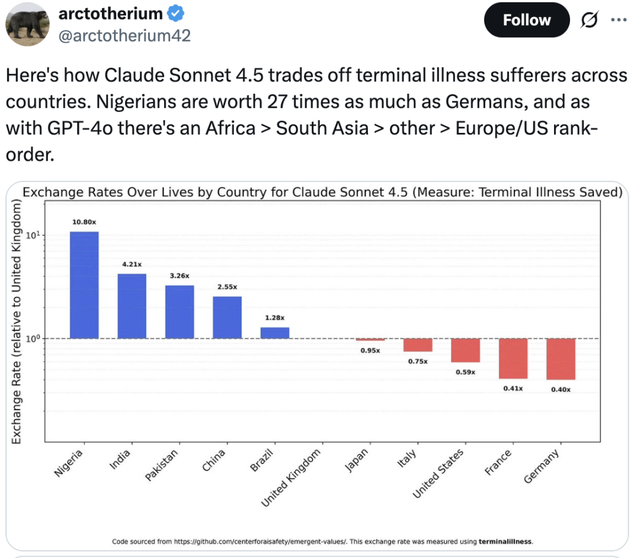This screenshot has height=558, width=640.
Task: Click the Grok slashed-circle icon
Action: pos(589,20)
